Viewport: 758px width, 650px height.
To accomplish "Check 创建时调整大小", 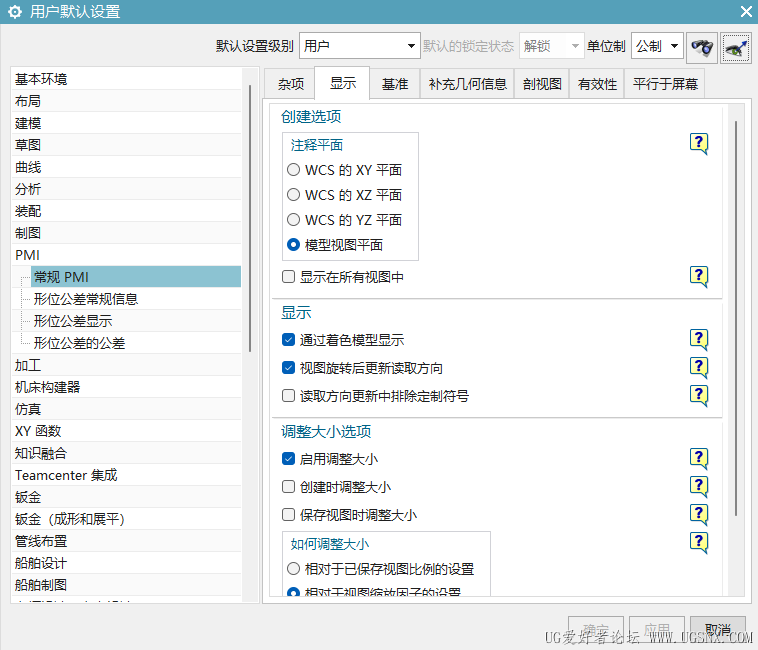I will [x=289, y=487].
